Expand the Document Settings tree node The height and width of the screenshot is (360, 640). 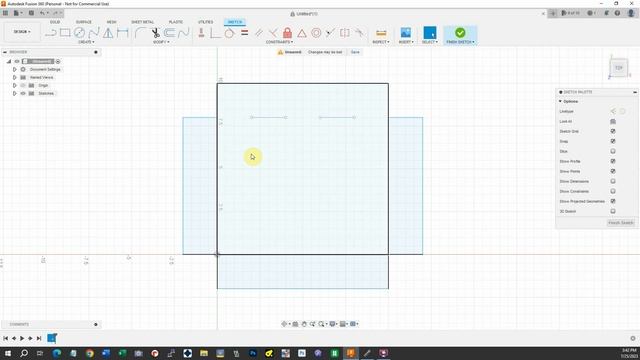tap(15, 69)
